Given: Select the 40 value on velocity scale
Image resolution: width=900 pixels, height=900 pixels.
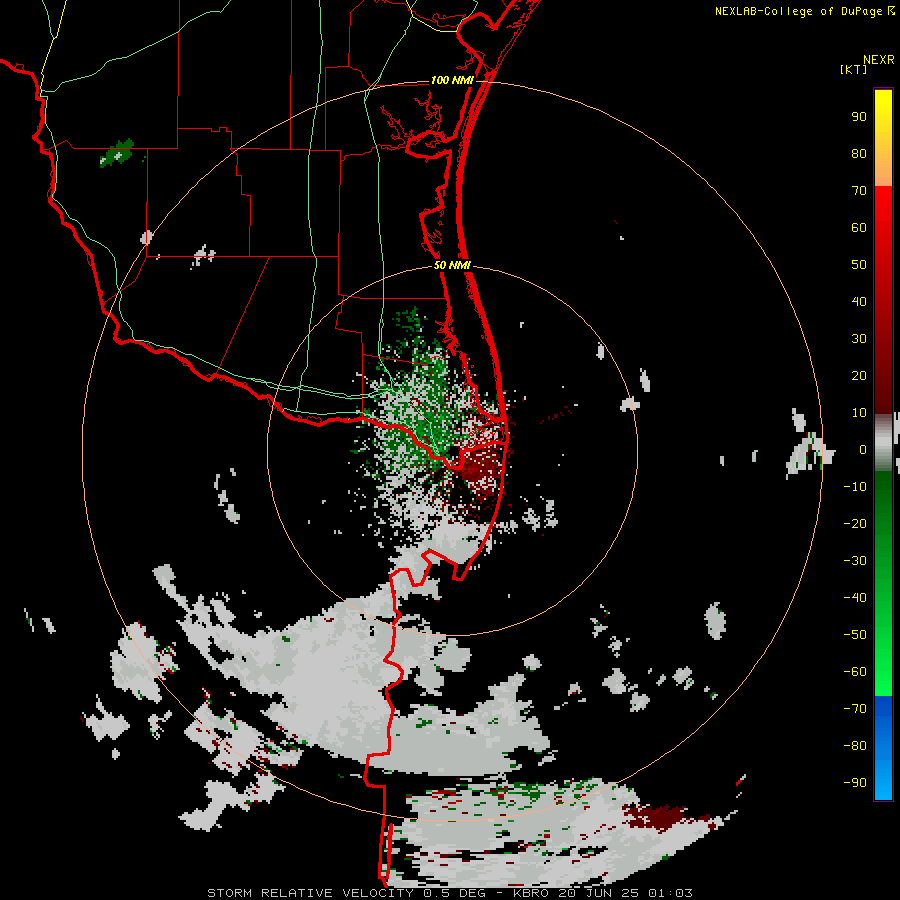Looking at the screenshot, I should pos(859,302).
